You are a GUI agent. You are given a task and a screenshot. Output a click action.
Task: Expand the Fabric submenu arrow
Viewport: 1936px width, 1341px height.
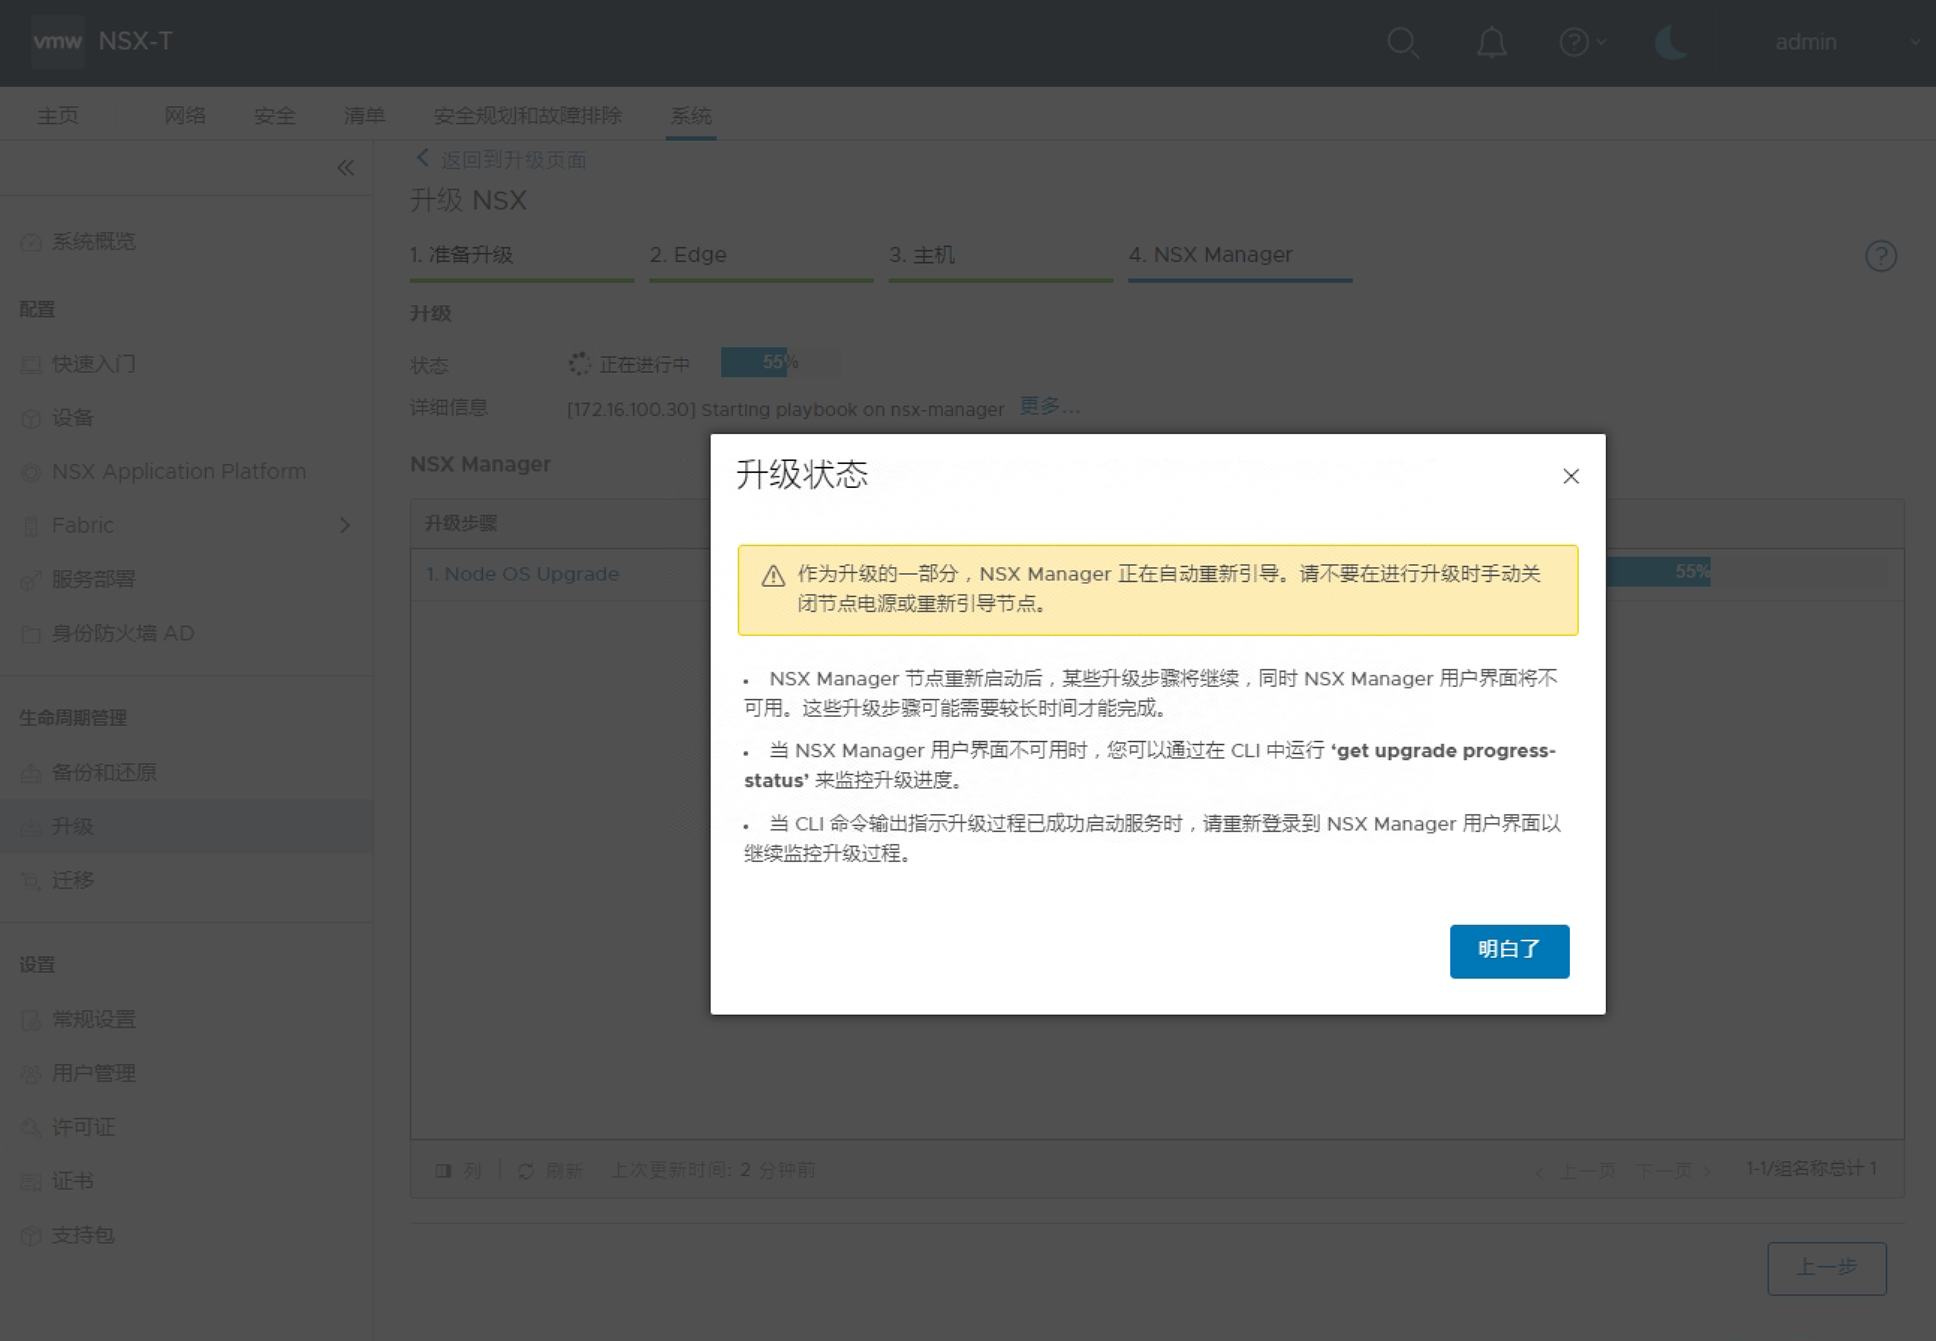[x=345, y=525]
